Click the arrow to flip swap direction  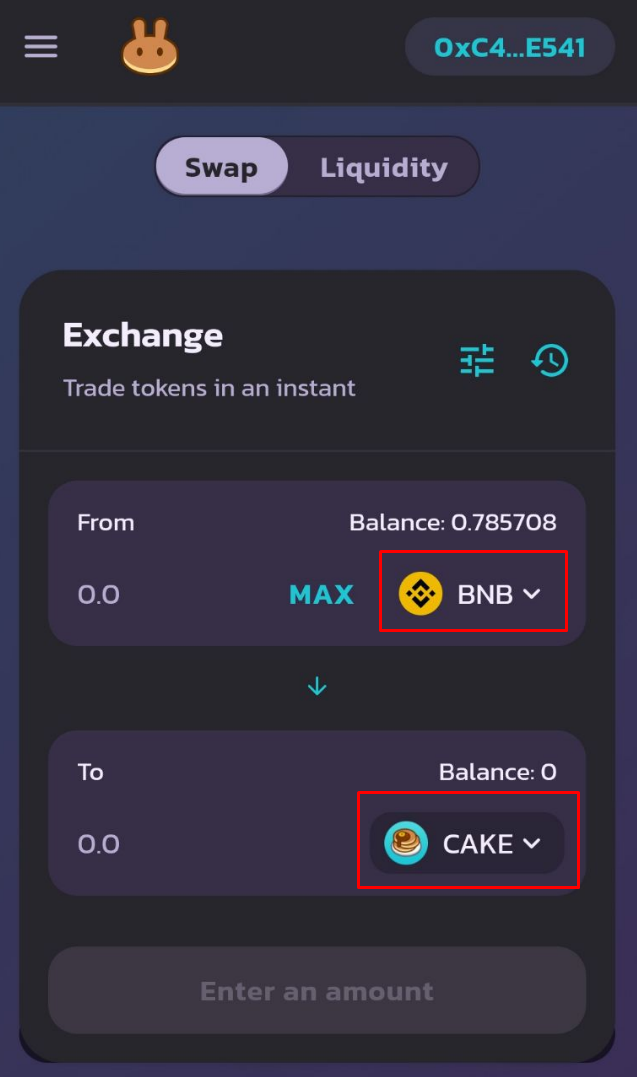(317, 686)
